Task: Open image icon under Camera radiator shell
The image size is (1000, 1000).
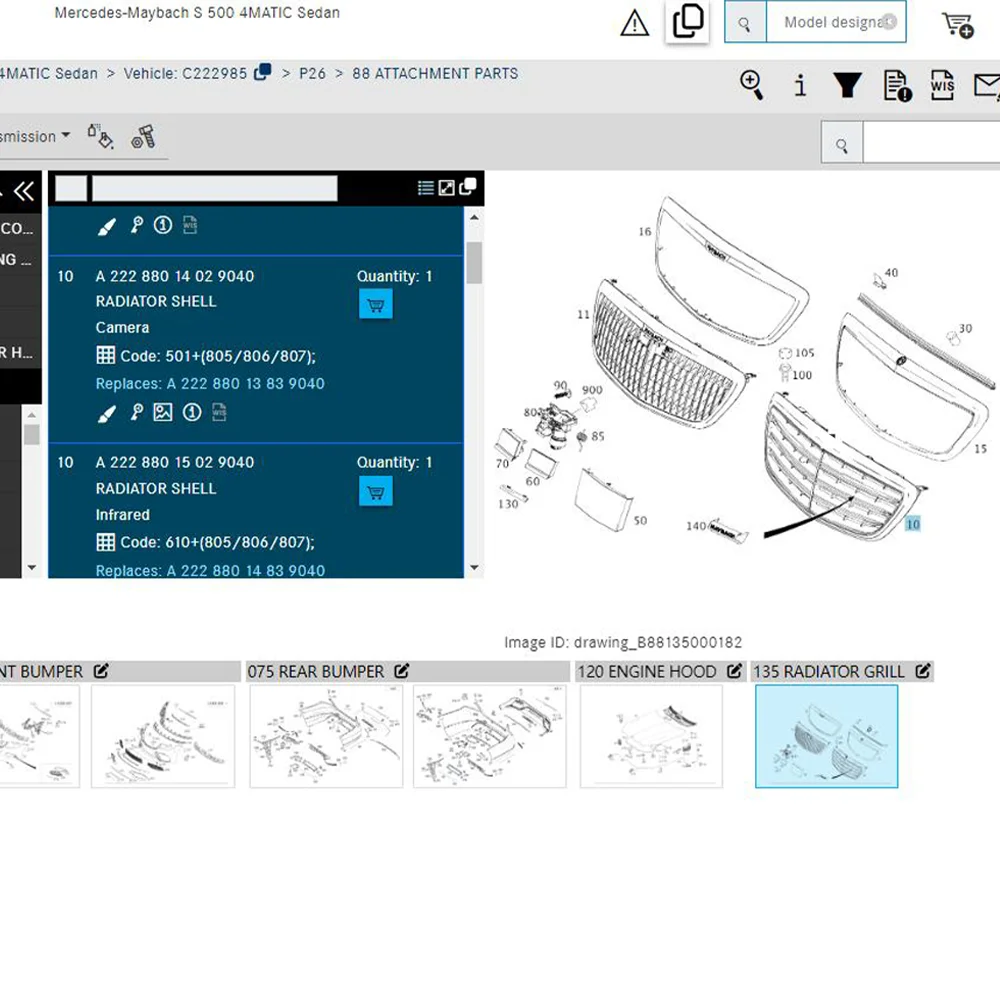Action: tap(163, 413)
